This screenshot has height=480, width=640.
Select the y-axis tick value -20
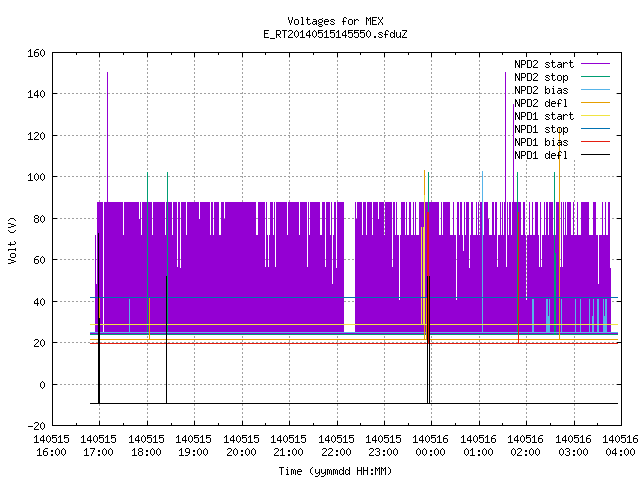tap(36, 426)
